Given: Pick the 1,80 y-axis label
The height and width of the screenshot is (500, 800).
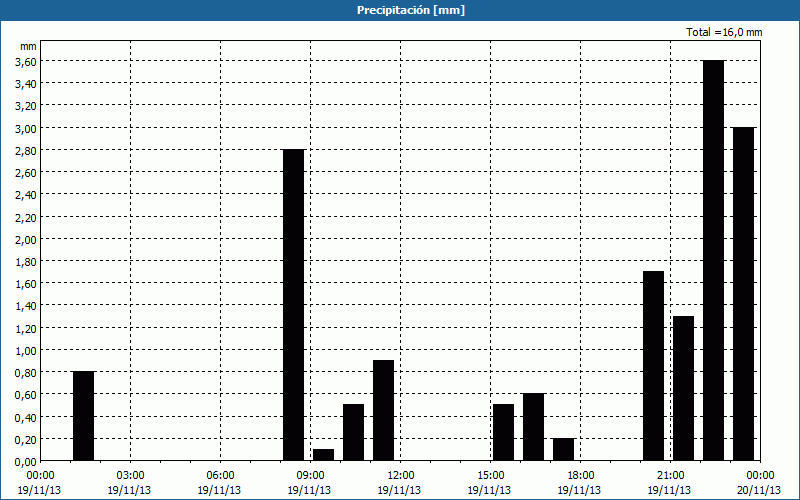Looking at the screenshot, I should click(26, 262).
